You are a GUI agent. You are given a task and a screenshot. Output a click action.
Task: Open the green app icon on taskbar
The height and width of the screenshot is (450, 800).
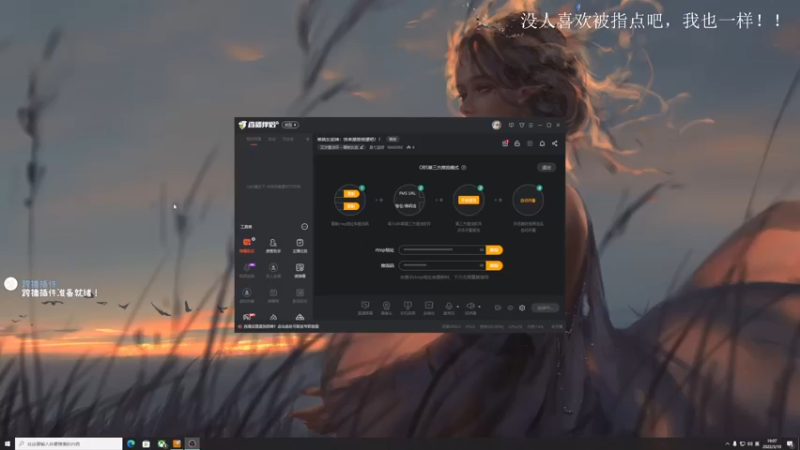(x=162, y=444)
